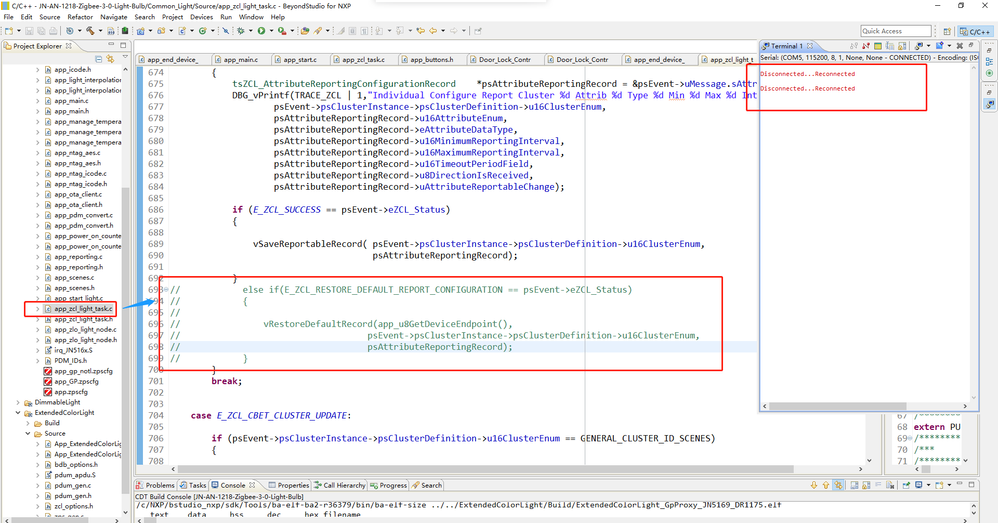The height and width of the screenshot is (523, 998).
Task: Toggle Link with Editor in Project Explorer
Action: point(110,59)
